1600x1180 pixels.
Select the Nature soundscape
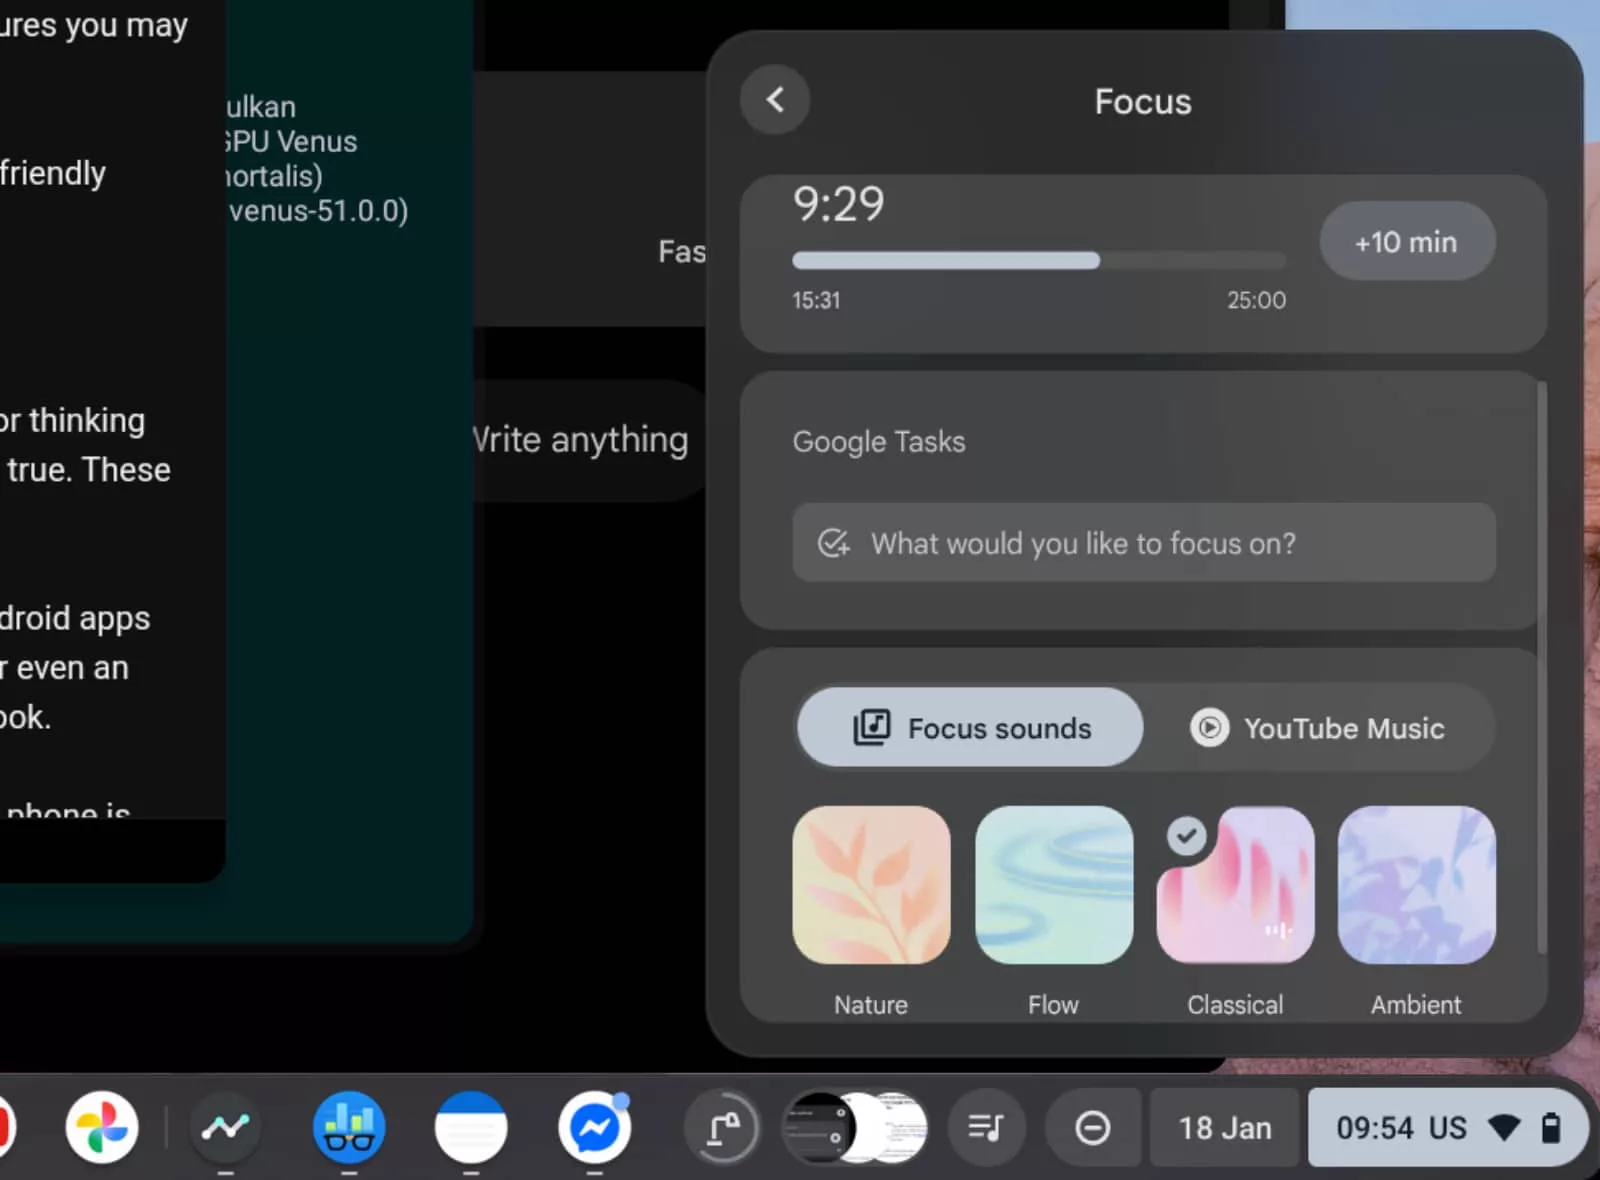871,885
